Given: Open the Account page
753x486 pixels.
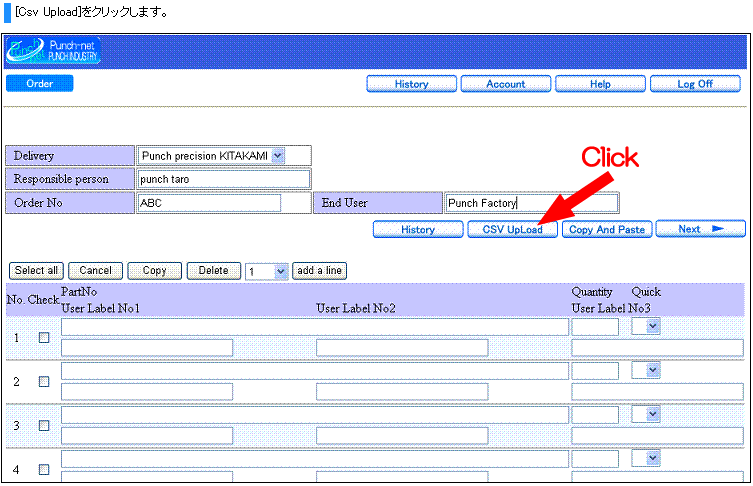Looking at the screenshot, I should (x=506, y=84).
